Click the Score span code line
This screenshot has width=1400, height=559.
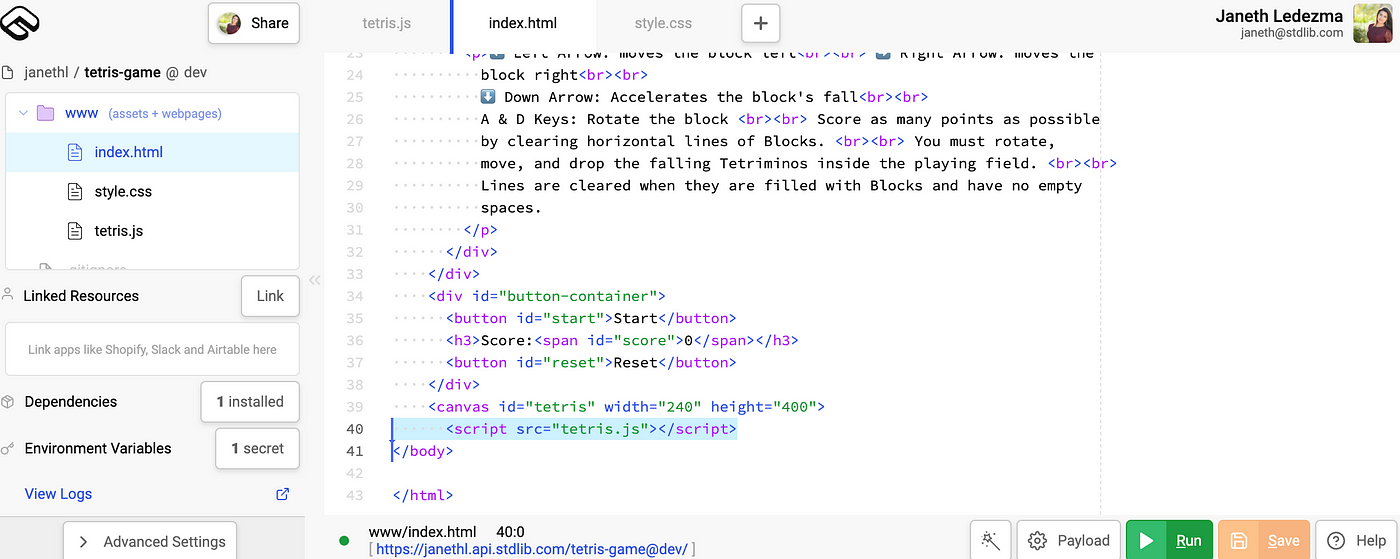[x=622, y=341]
